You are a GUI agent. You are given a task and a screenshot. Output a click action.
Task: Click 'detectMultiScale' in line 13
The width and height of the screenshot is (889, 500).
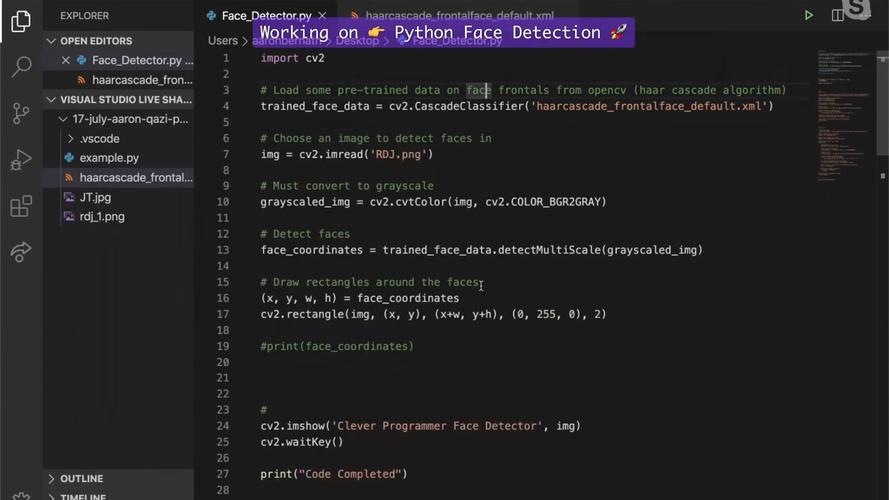tap(549, 250)
